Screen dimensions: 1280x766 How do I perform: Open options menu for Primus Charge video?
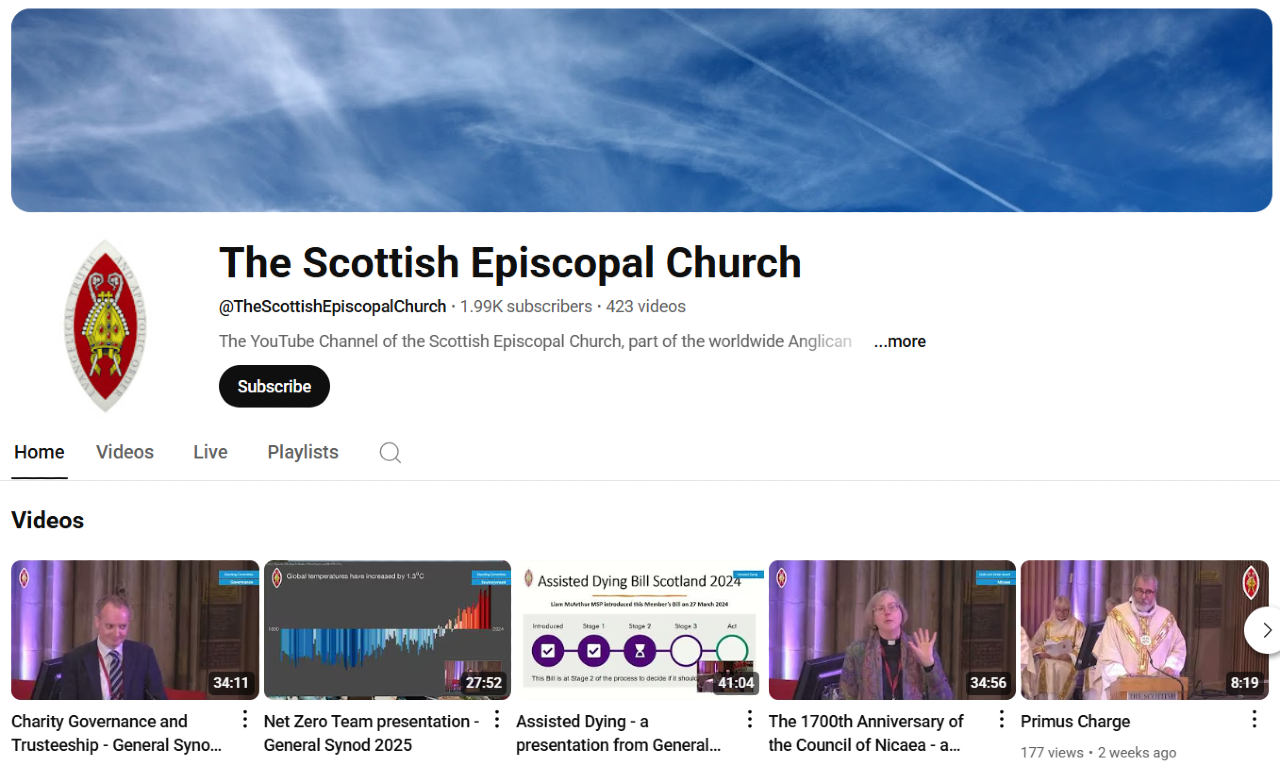coord(1254,719)
